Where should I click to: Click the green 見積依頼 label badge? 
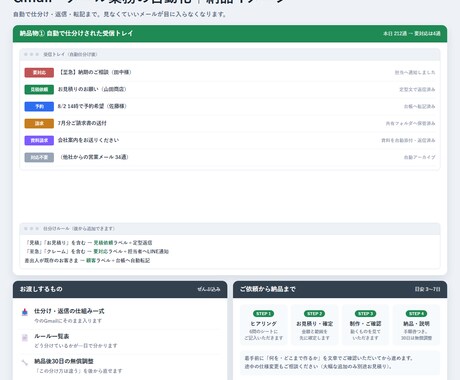(x=39, y=89)
